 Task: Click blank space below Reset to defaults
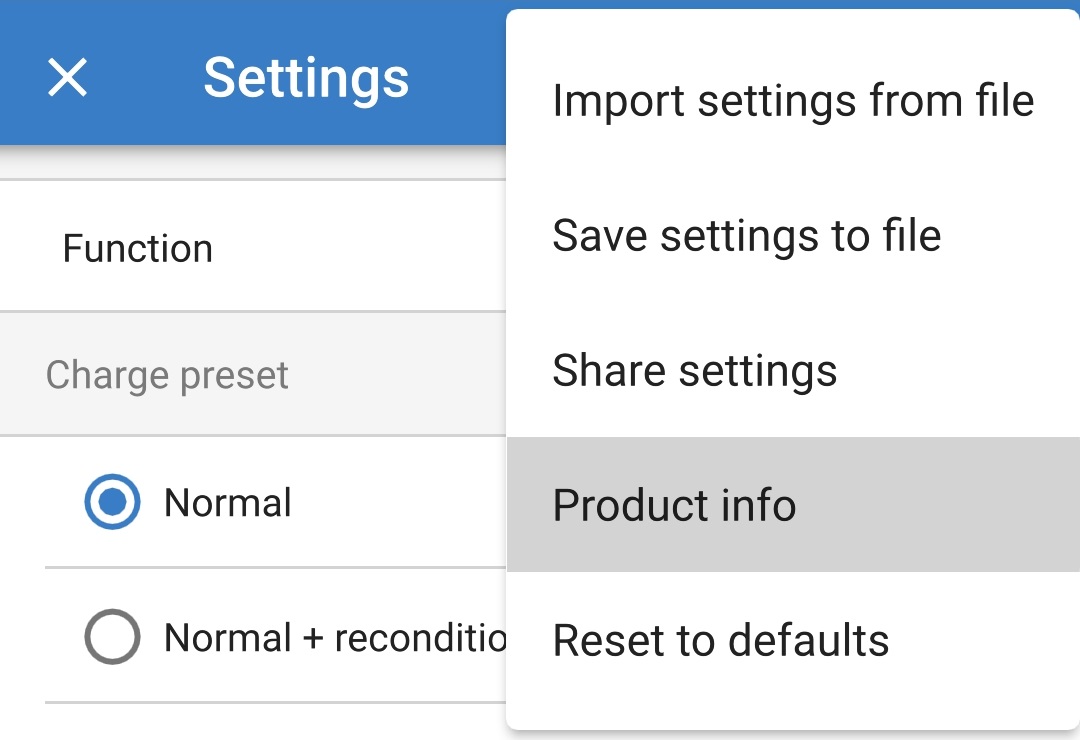click(x=792, y=705)
